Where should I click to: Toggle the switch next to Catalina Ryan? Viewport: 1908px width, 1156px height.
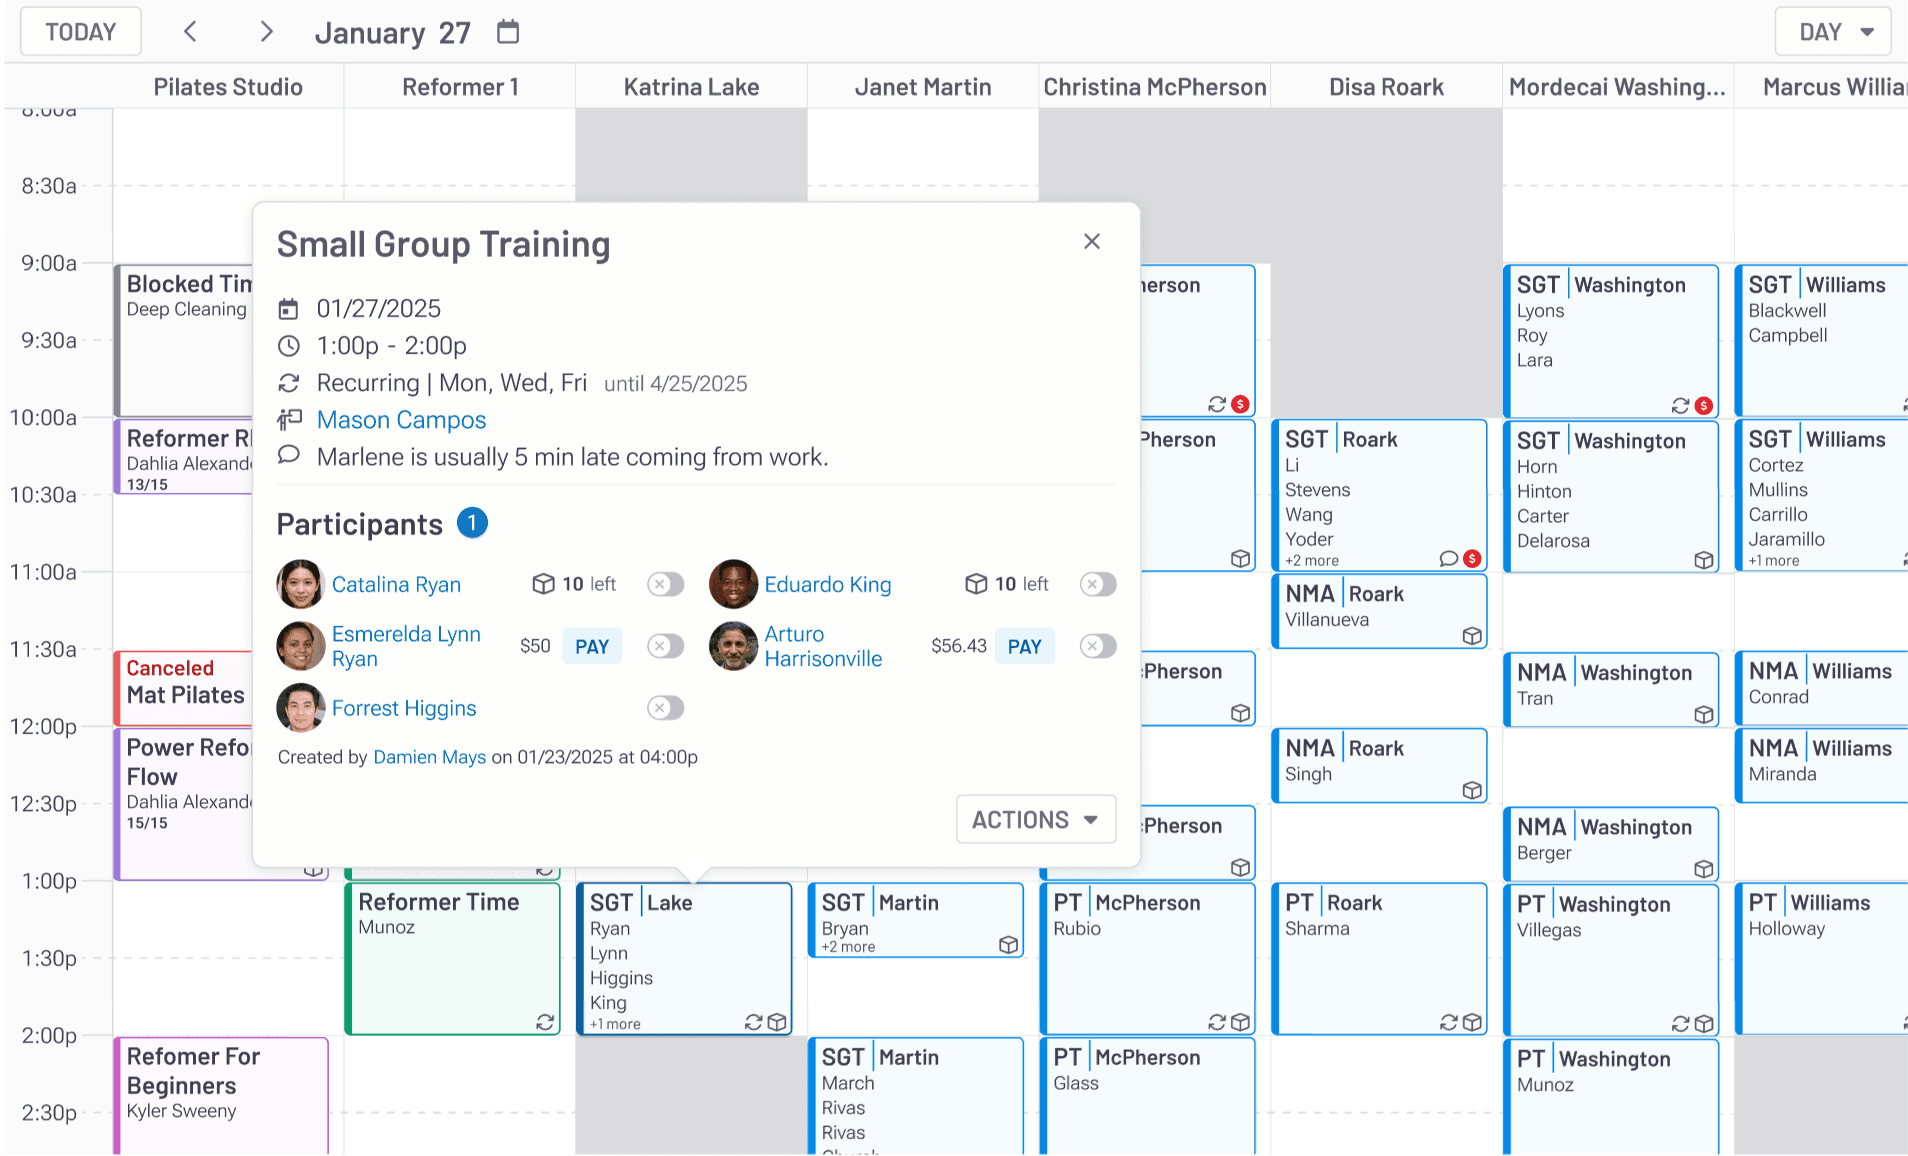coord(665,584)
